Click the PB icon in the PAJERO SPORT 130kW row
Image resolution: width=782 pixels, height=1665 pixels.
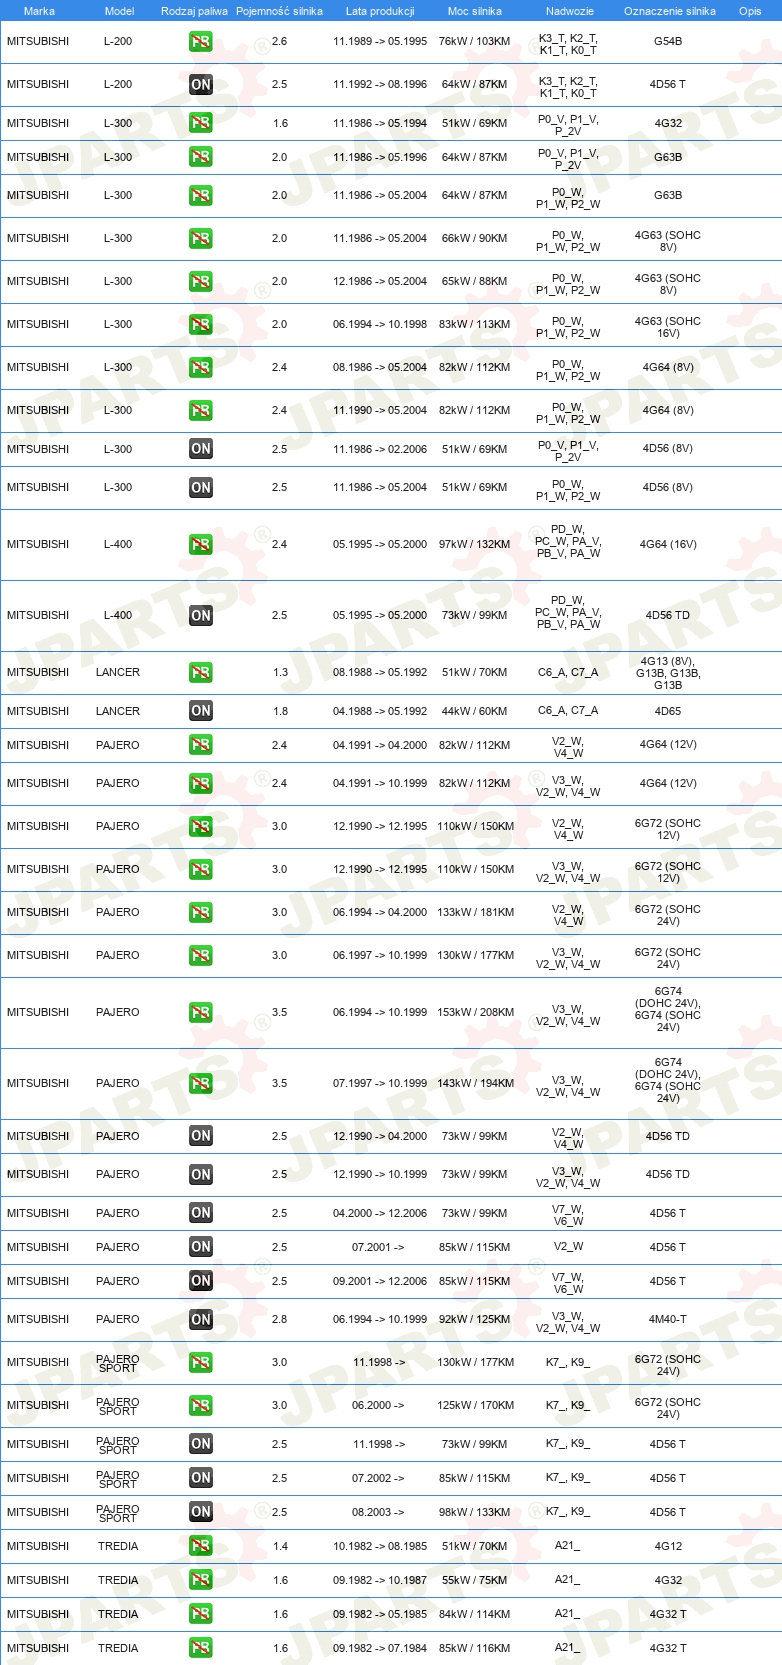point(201,1363)
